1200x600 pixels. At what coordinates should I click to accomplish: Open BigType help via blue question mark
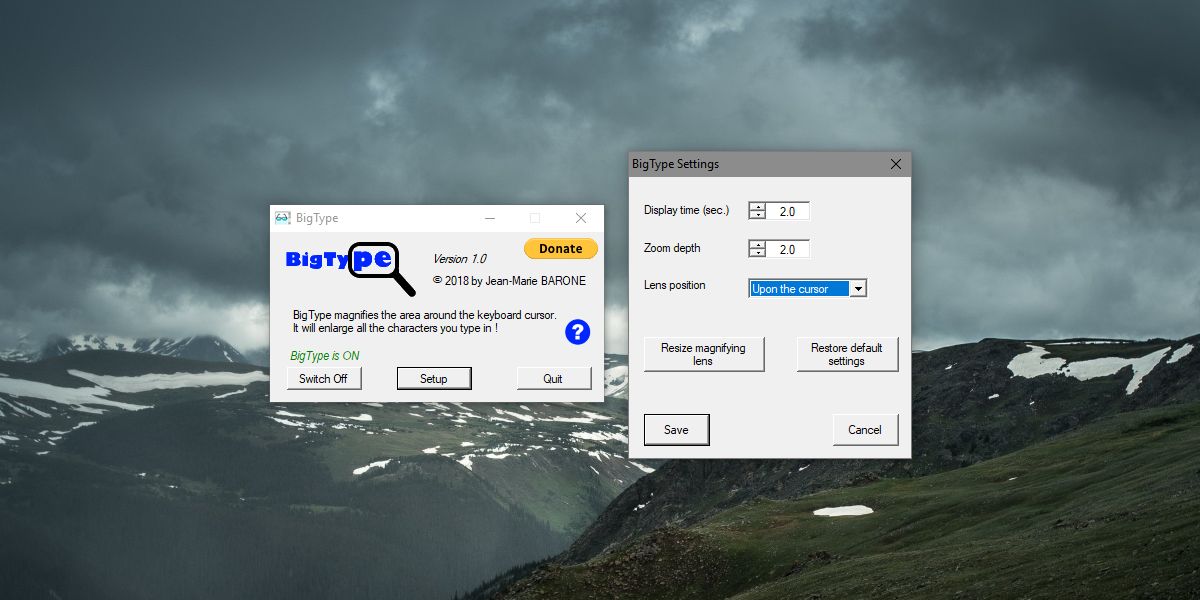point(577,332)
